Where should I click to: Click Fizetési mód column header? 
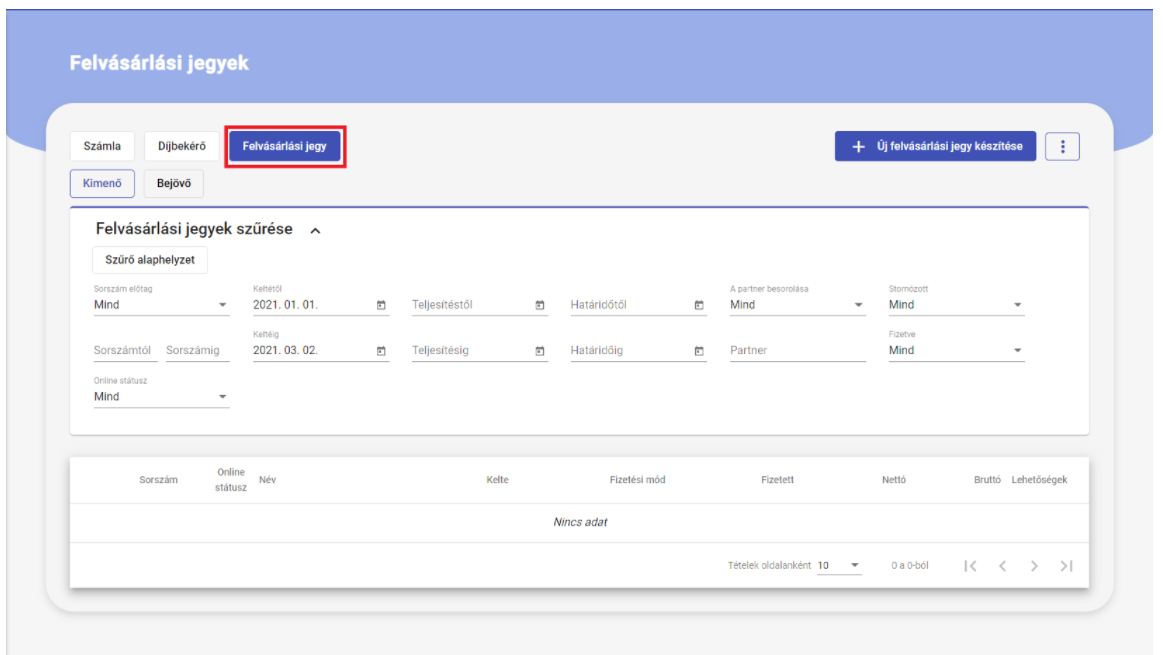pos(637,480)
